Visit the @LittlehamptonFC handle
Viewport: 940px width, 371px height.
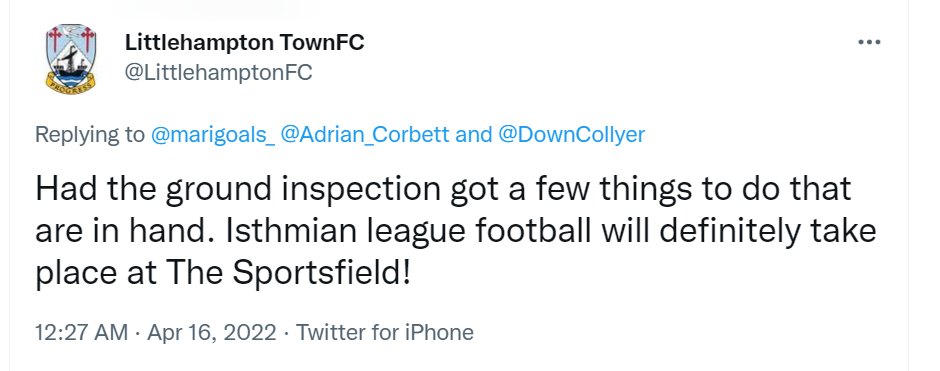click(218, 73)
